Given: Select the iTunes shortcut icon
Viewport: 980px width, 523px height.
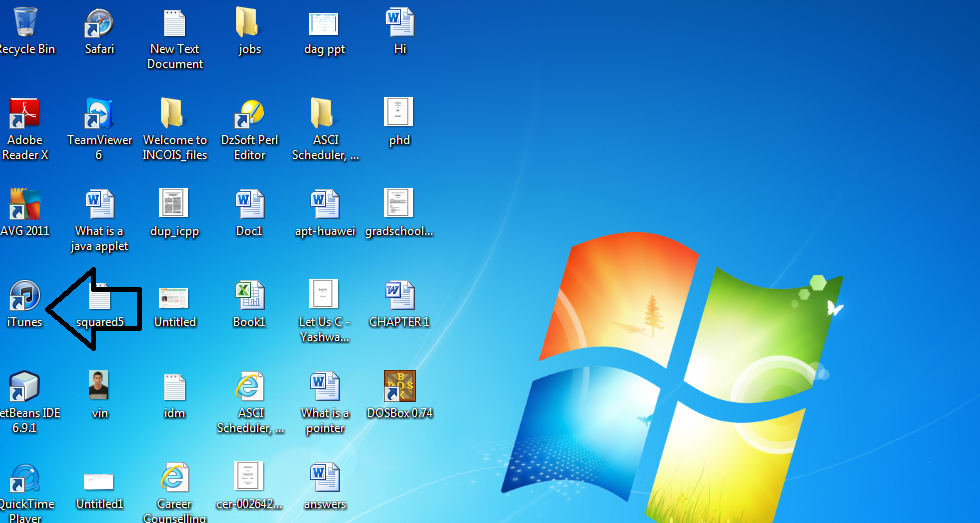Looking at the screenshot, I should pos(24,296).
